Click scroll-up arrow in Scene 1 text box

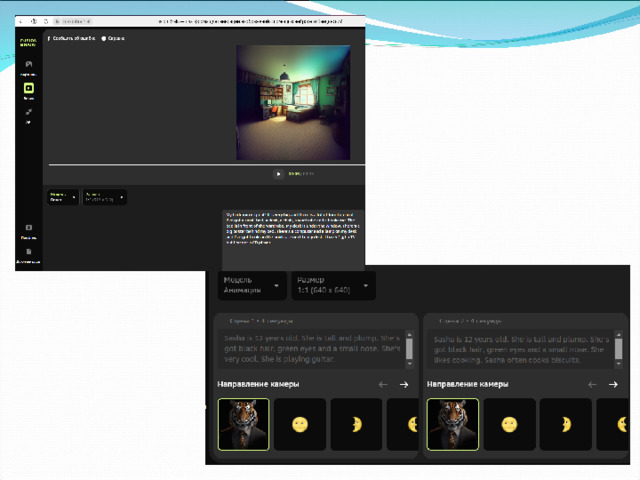coord(409,334)
